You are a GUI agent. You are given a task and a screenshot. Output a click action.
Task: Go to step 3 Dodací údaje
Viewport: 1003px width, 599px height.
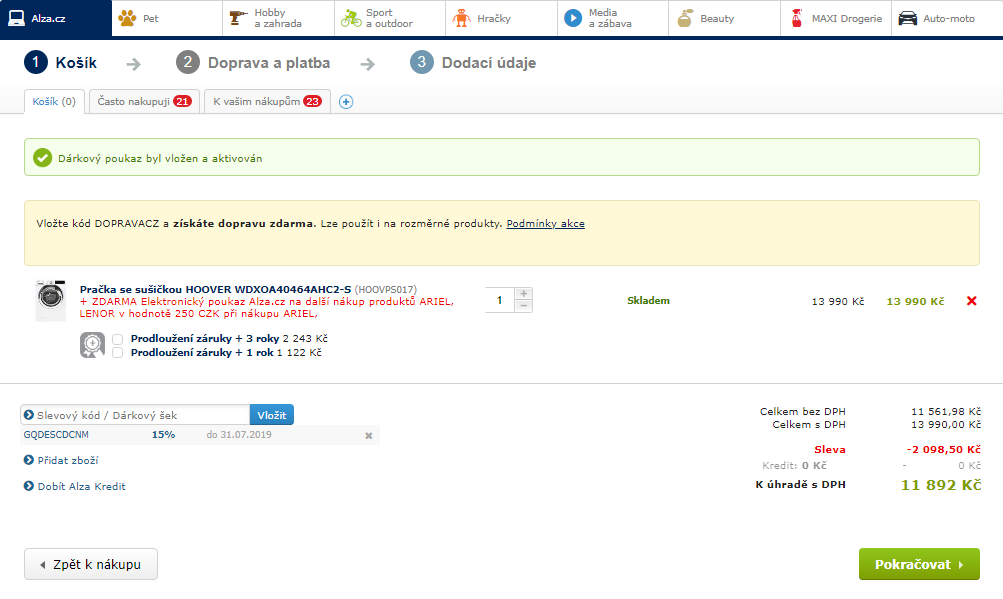pyautogui.click(x=473, y=63)
